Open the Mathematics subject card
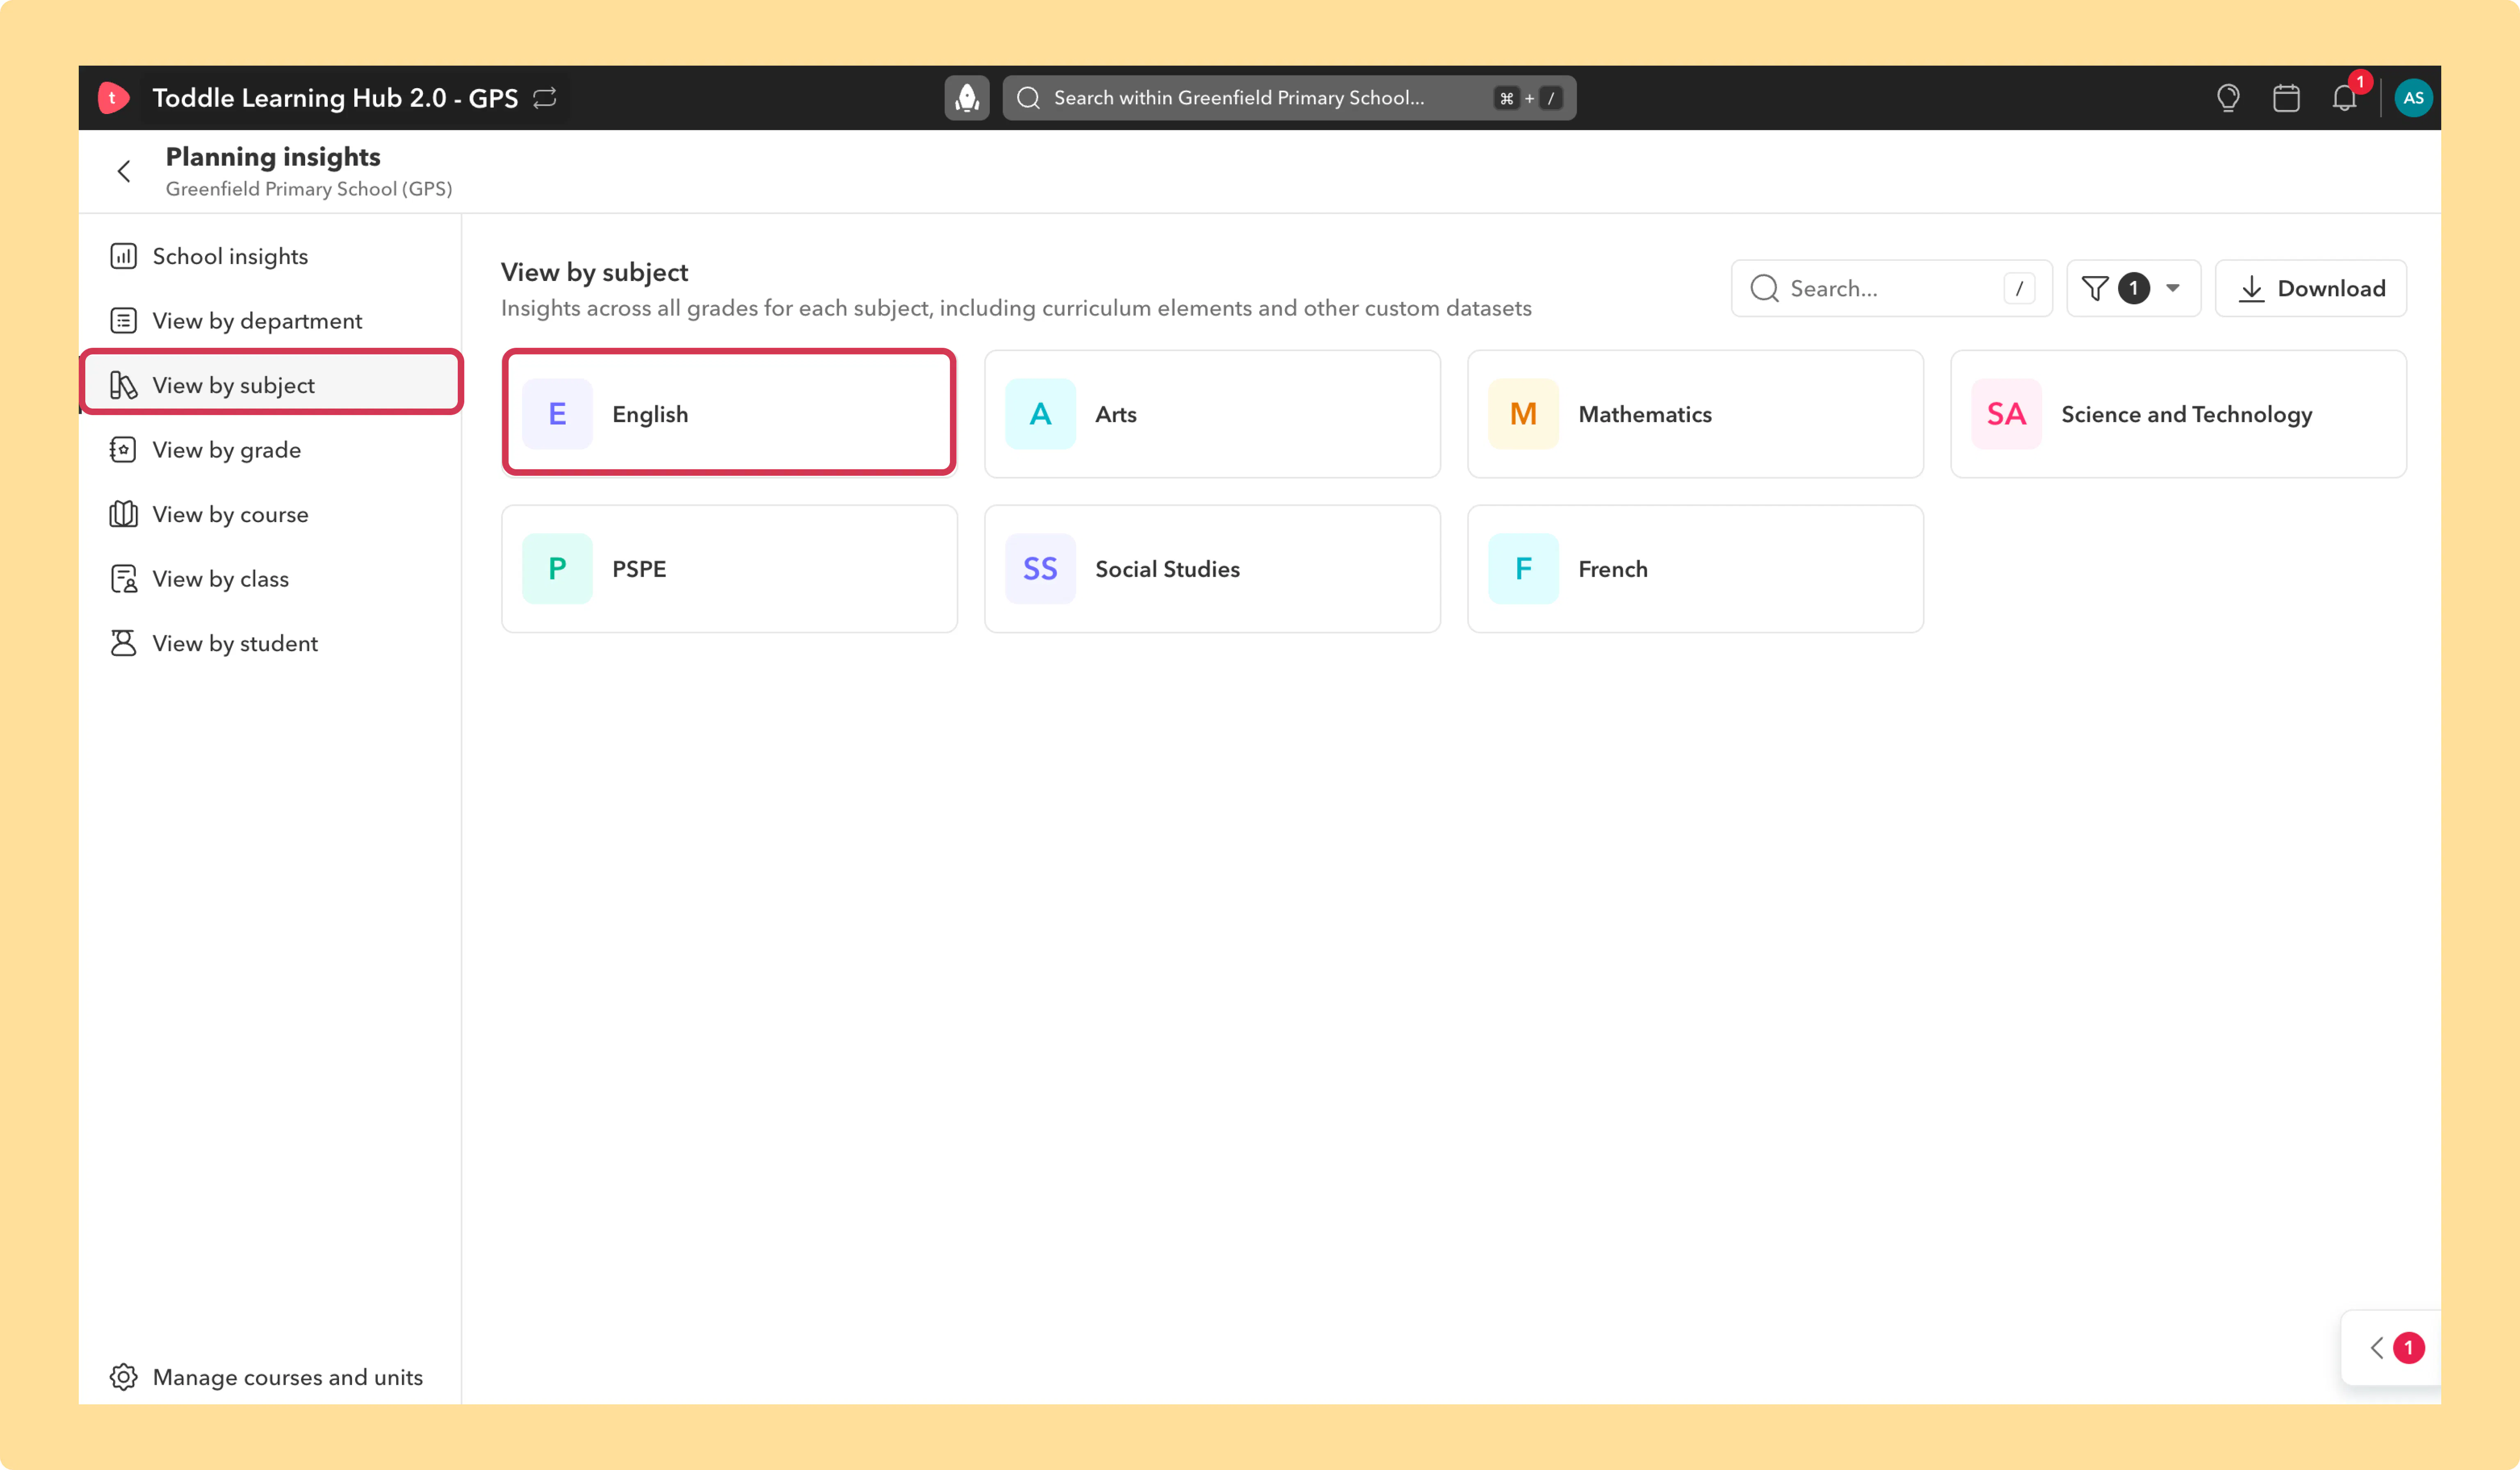2520x1470 pixels. point(1695,414)
